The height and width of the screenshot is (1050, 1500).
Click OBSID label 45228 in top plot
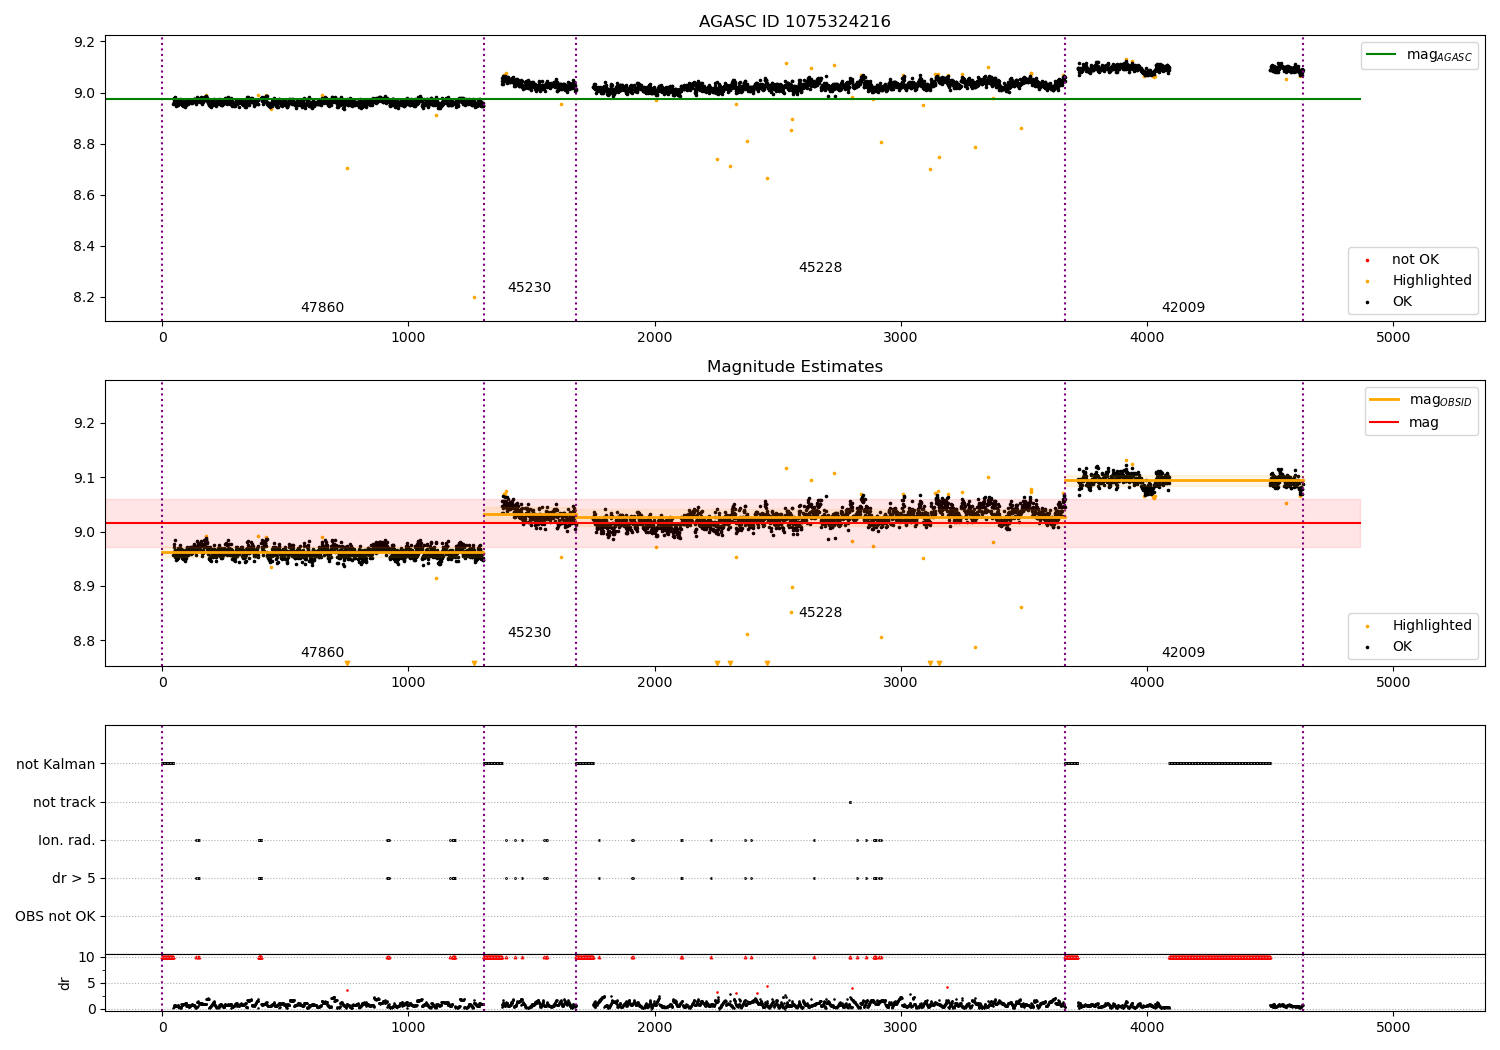(820, 268)
